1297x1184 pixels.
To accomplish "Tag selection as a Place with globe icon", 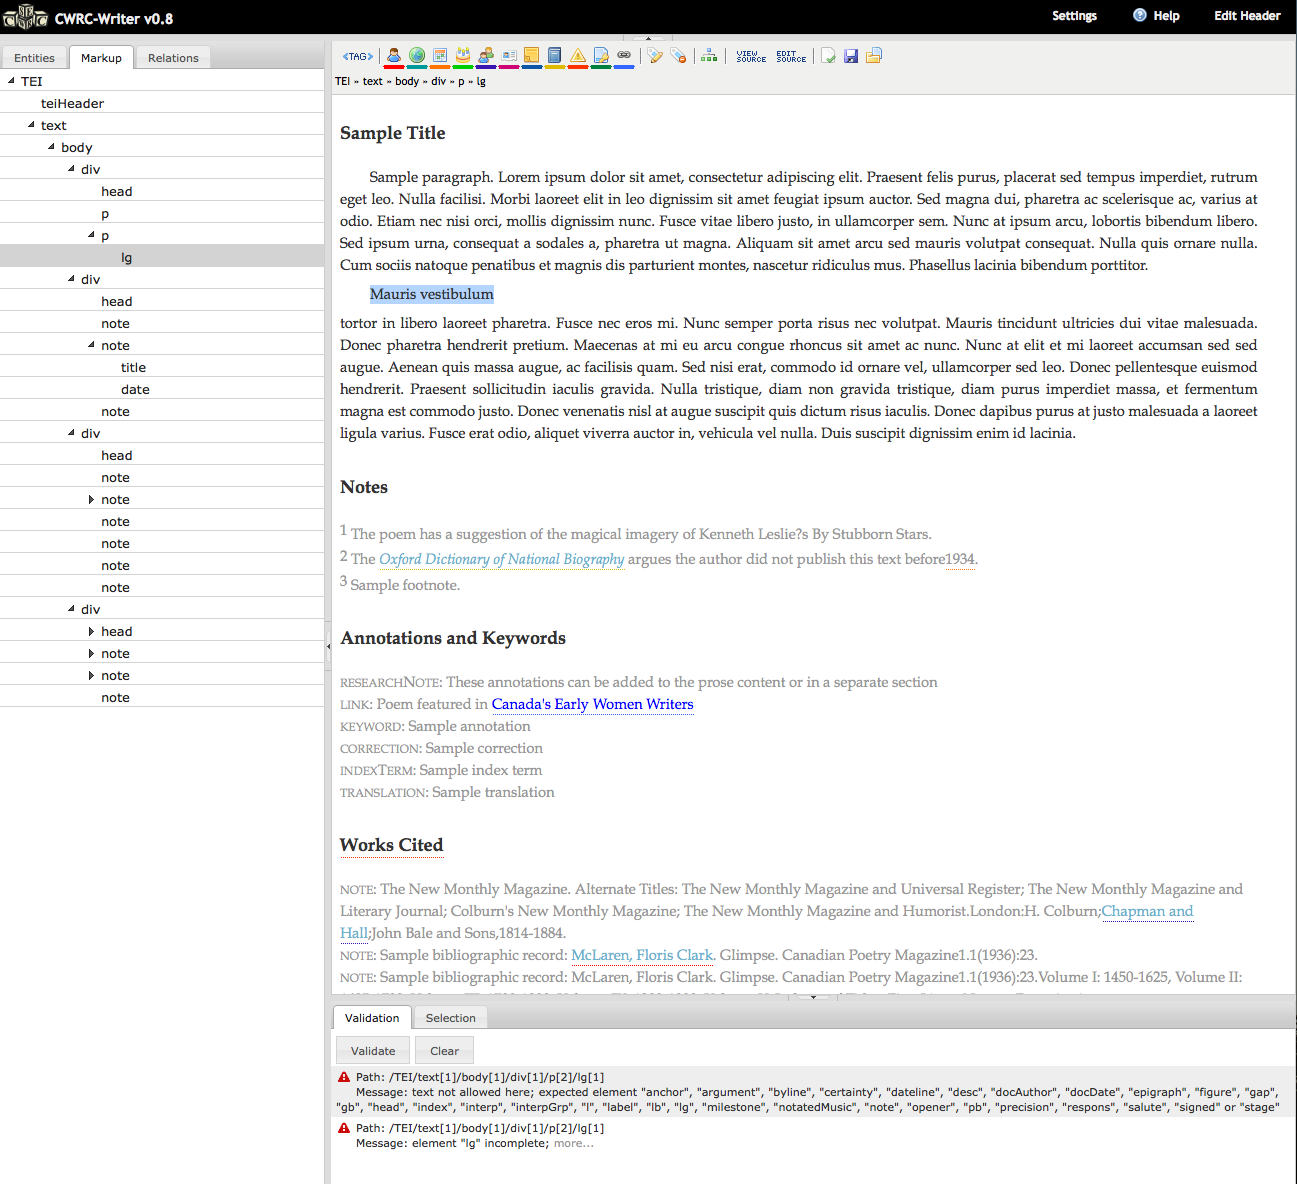I will (x=417, y=56).
